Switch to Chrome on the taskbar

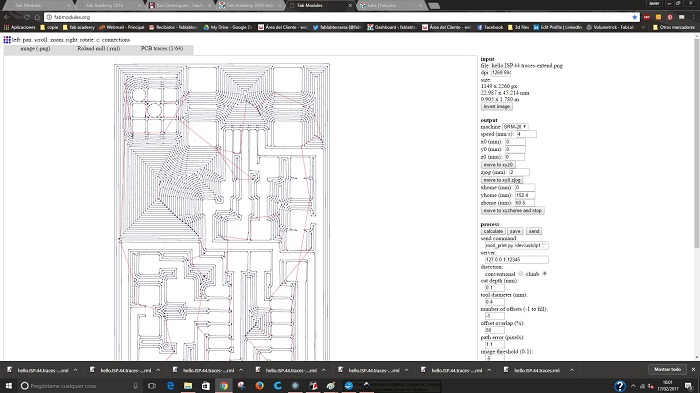tap(224, 385)
